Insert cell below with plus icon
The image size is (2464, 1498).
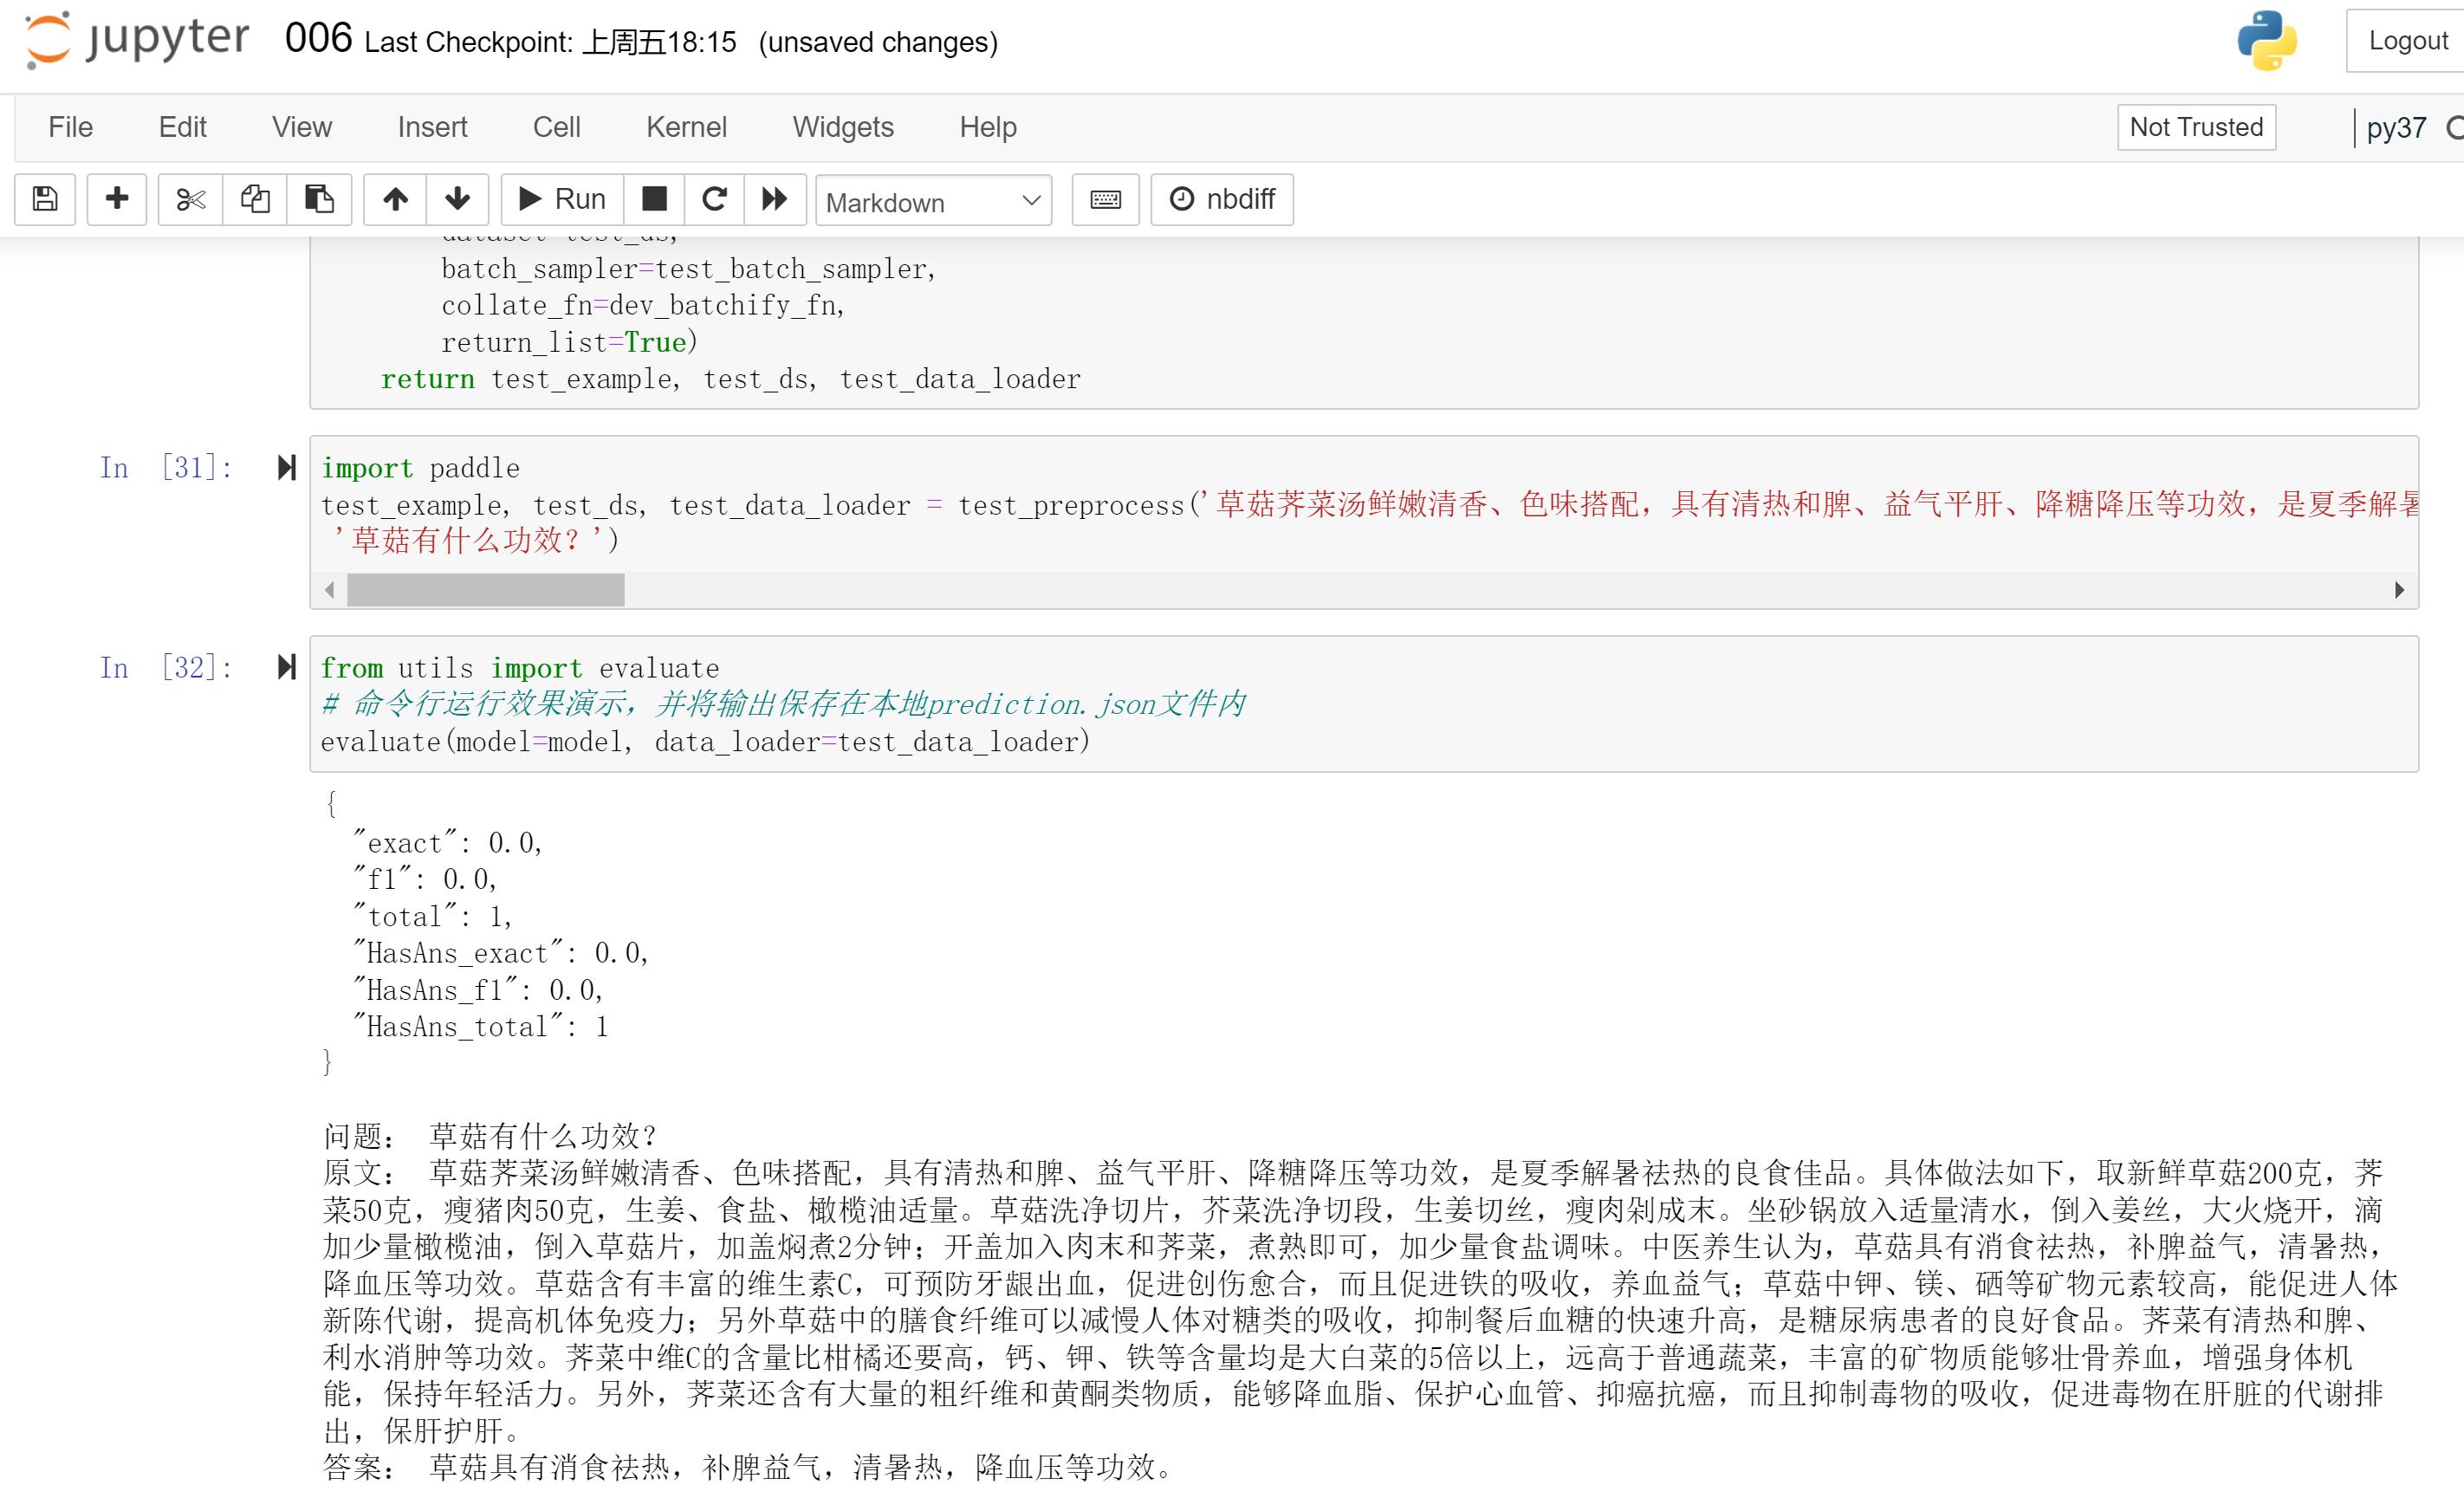117,199
